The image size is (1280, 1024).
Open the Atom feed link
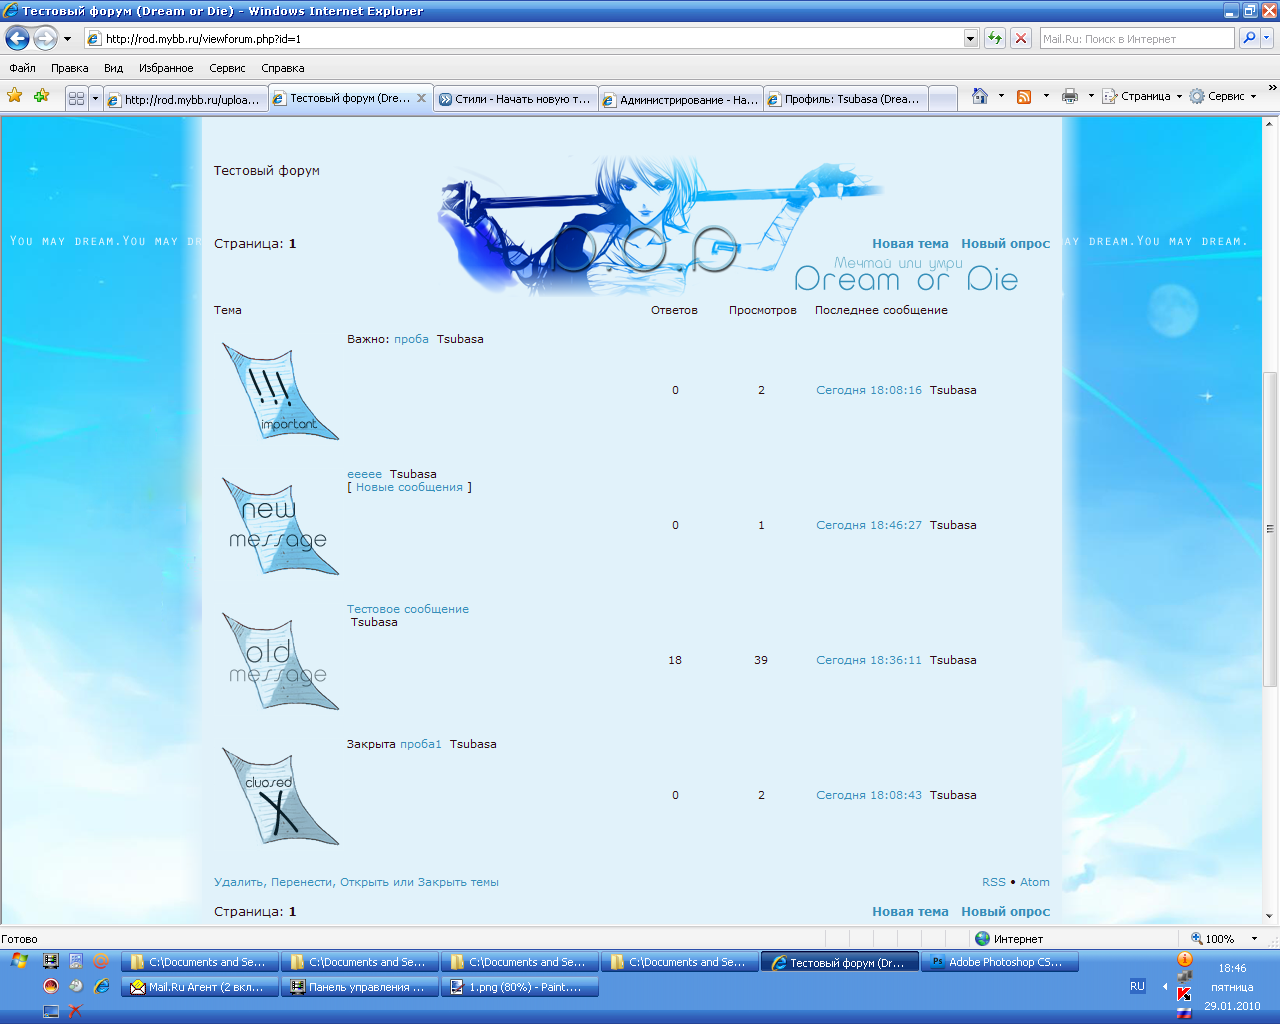(1035, 882)
